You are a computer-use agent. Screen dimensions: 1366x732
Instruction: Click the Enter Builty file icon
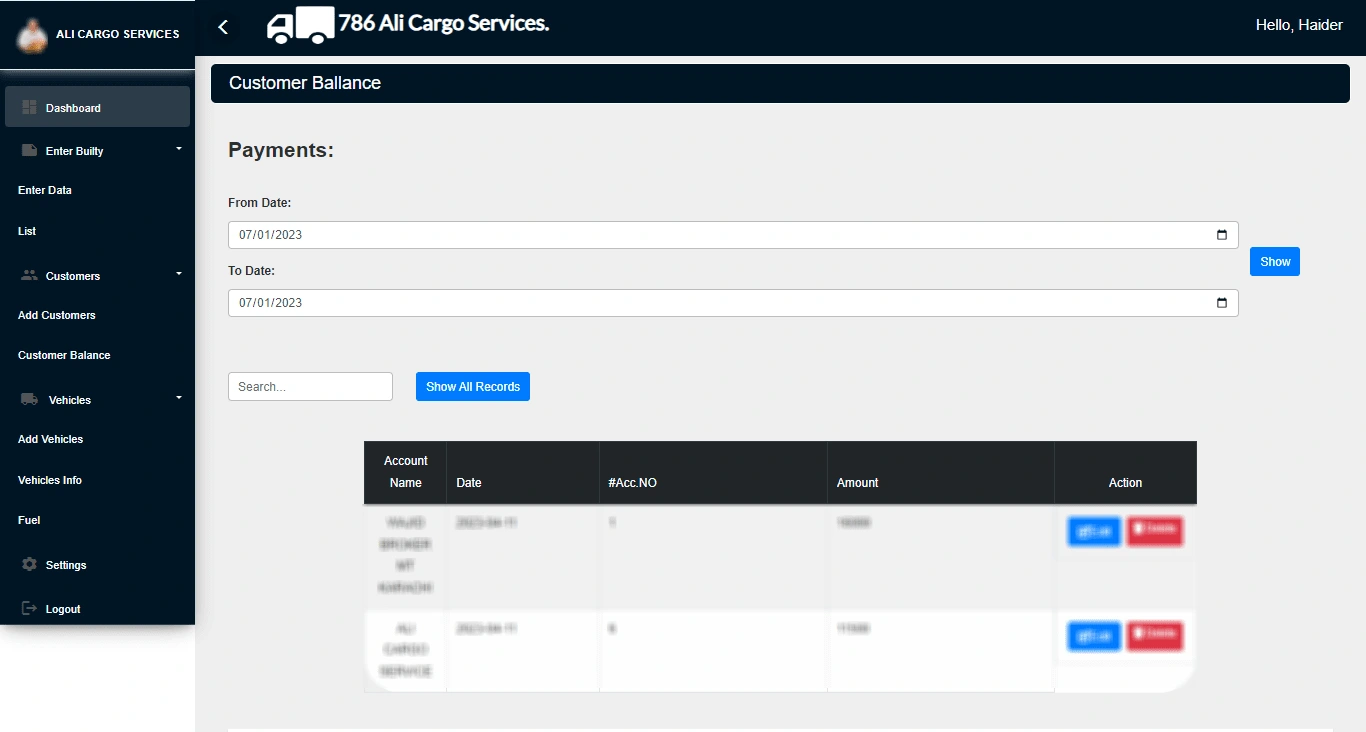pyautogui.click(x=29, y=150)
